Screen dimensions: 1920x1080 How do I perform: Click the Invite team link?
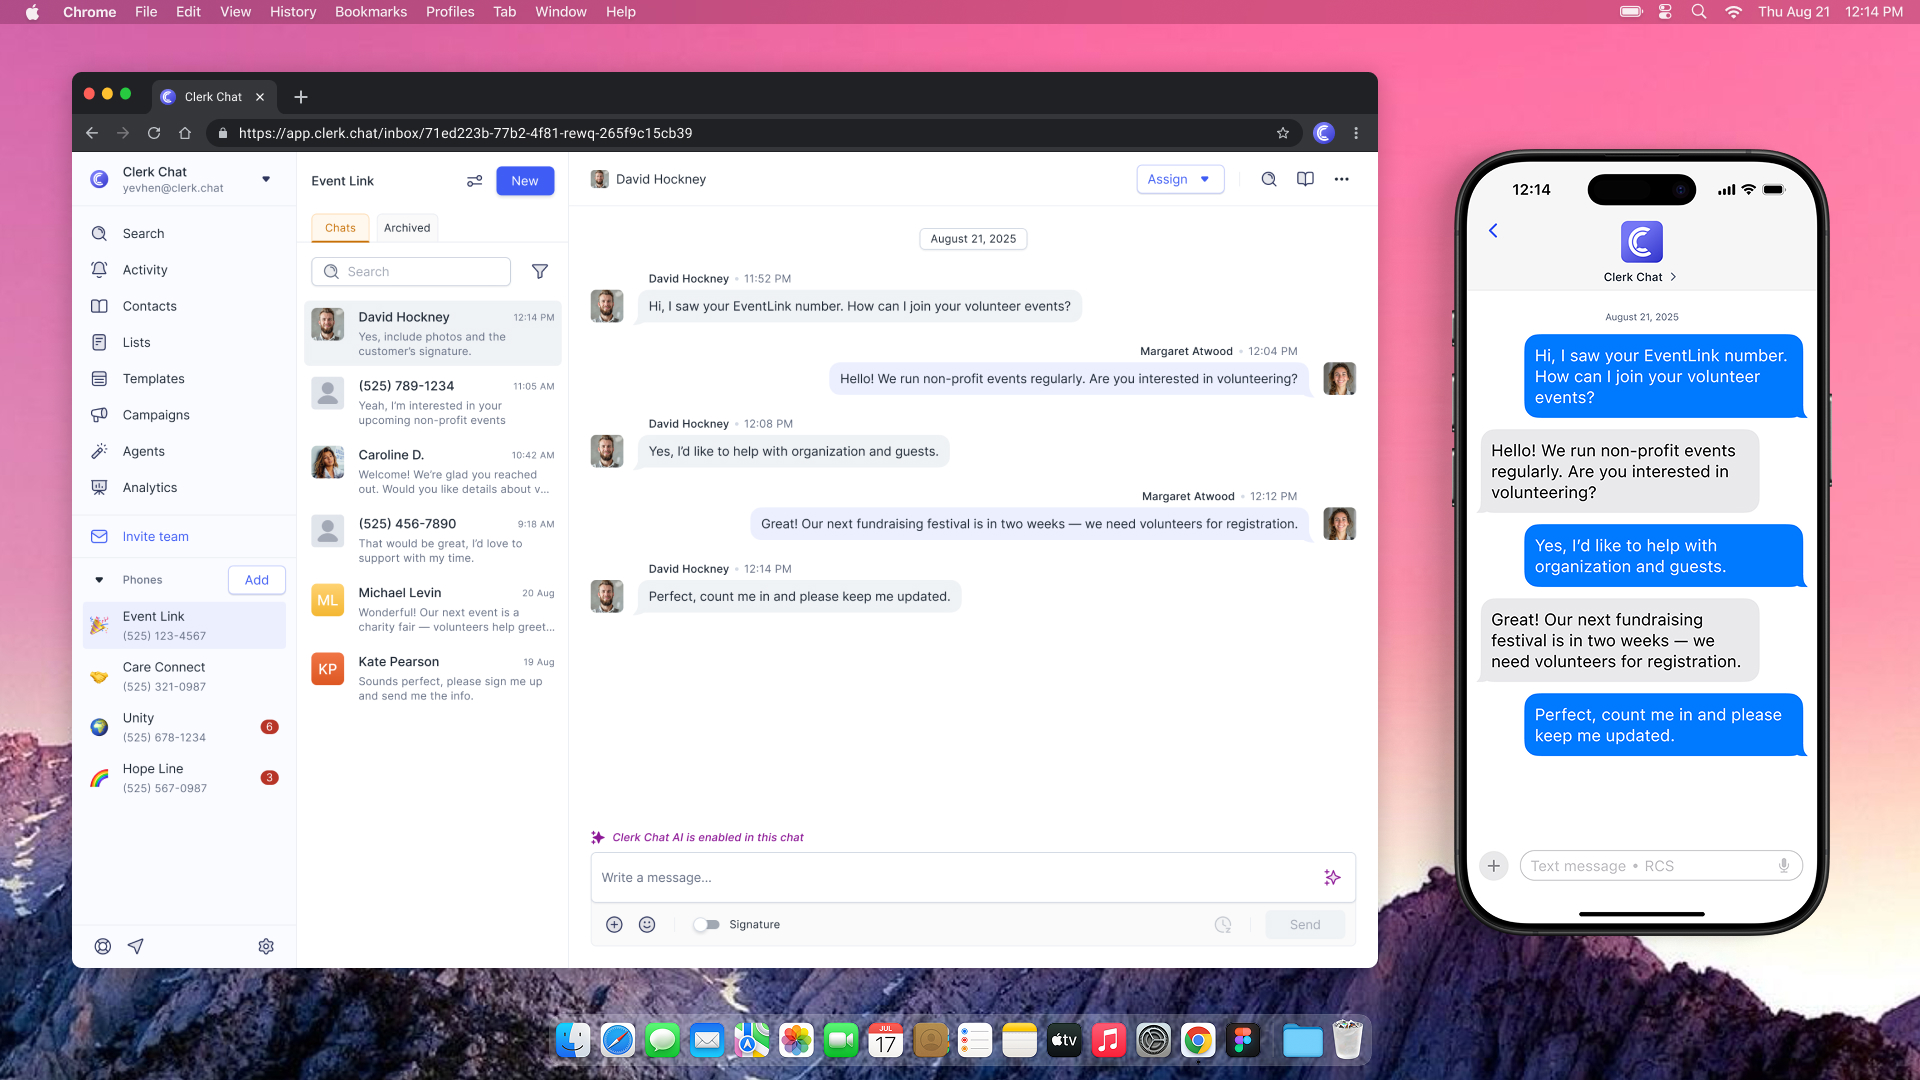pos(155,537)
